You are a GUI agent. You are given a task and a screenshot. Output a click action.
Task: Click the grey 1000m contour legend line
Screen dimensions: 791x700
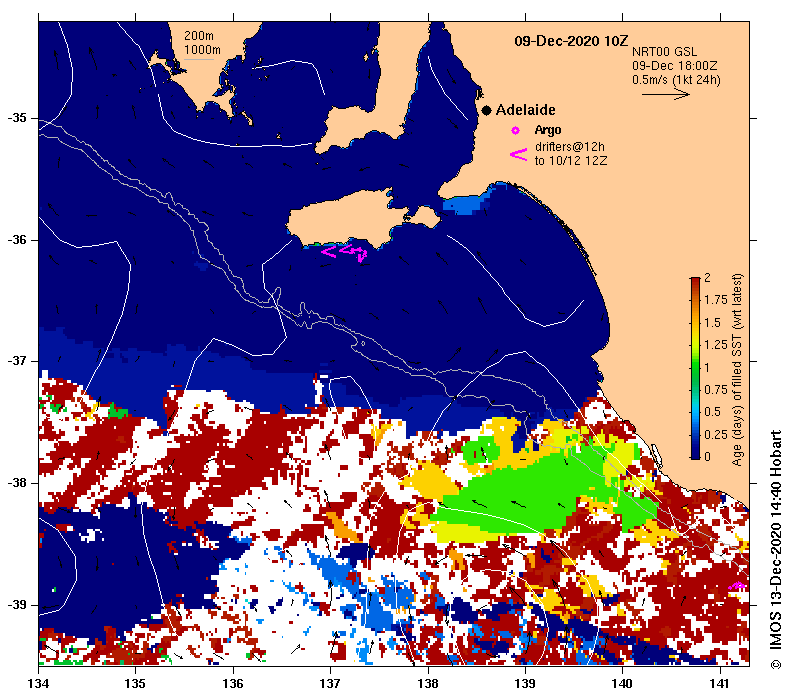198,60
